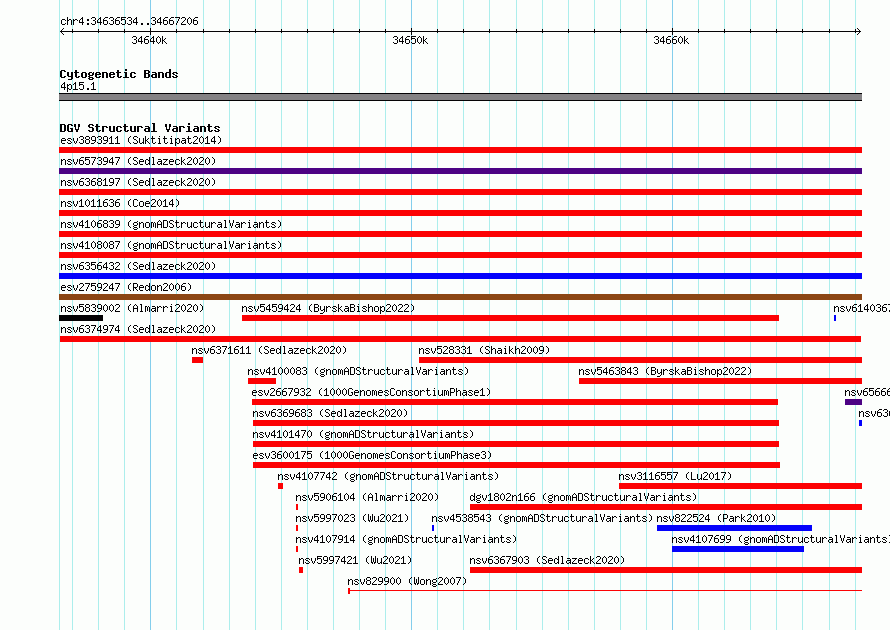Click the Cytogenetic Bands track title

point(119,74)
